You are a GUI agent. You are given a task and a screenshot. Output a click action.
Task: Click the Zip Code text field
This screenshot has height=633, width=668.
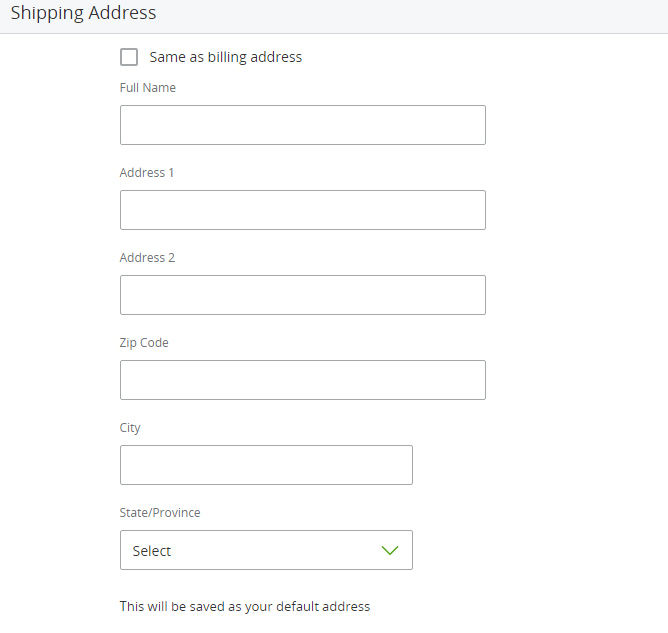tap(302, 380)
